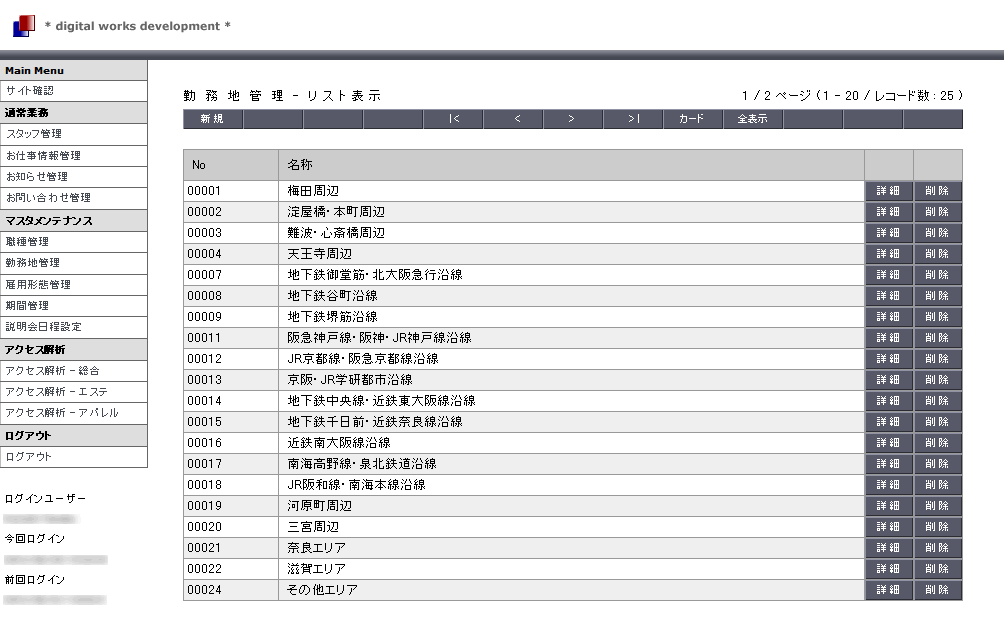Click the 奈良エリア name cell
1004x640 pixels.
(572, 548)
